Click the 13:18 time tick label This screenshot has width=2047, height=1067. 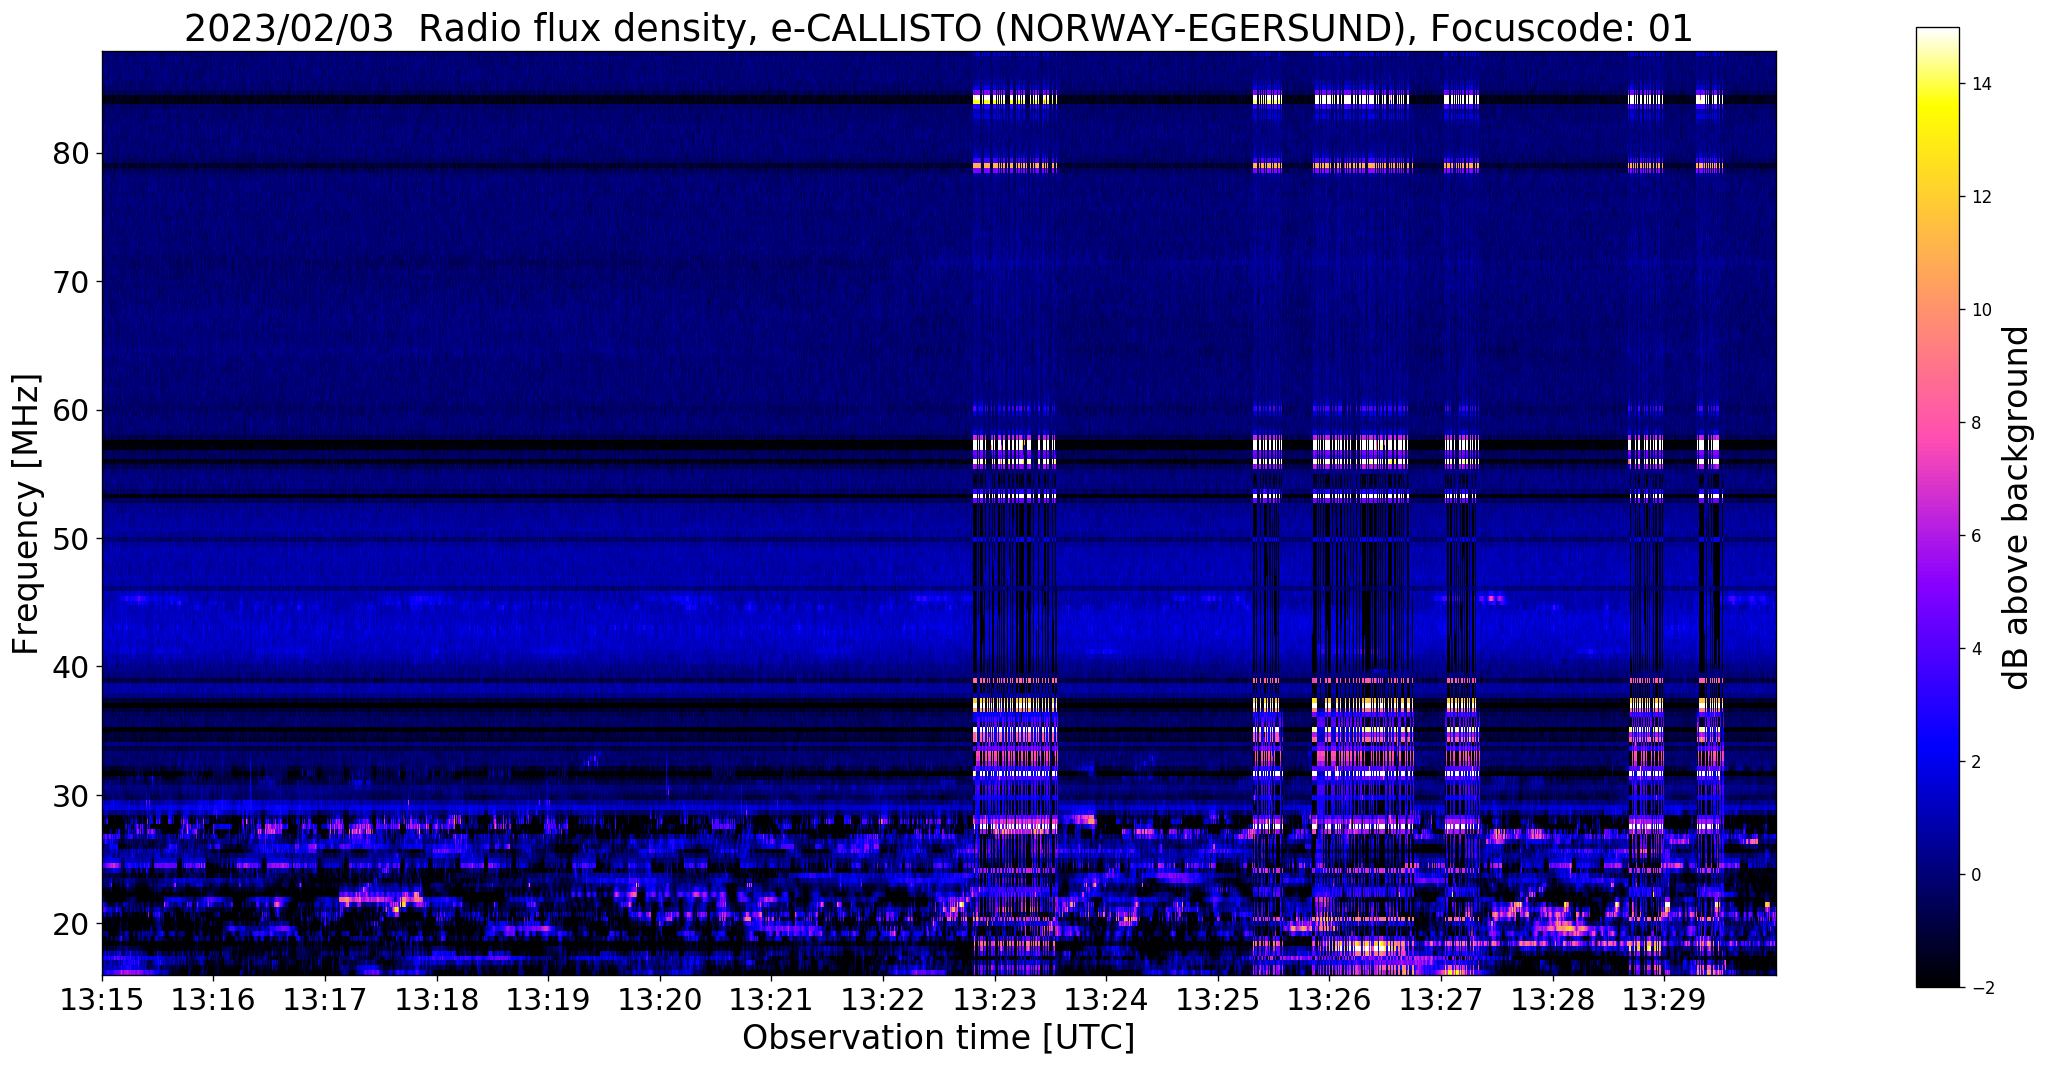coord(436,999)
